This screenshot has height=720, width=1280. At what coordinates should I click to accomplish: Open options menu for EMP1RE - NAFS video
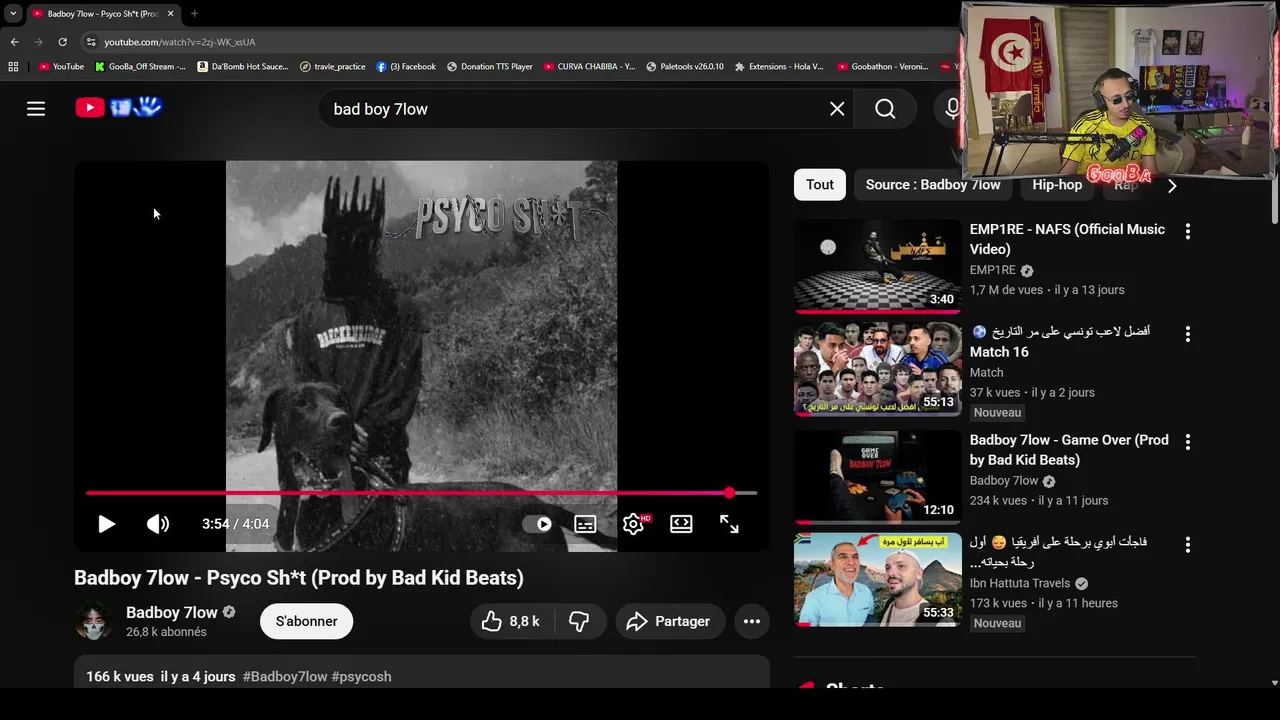pyautogui.click(x=1188, y=231)
